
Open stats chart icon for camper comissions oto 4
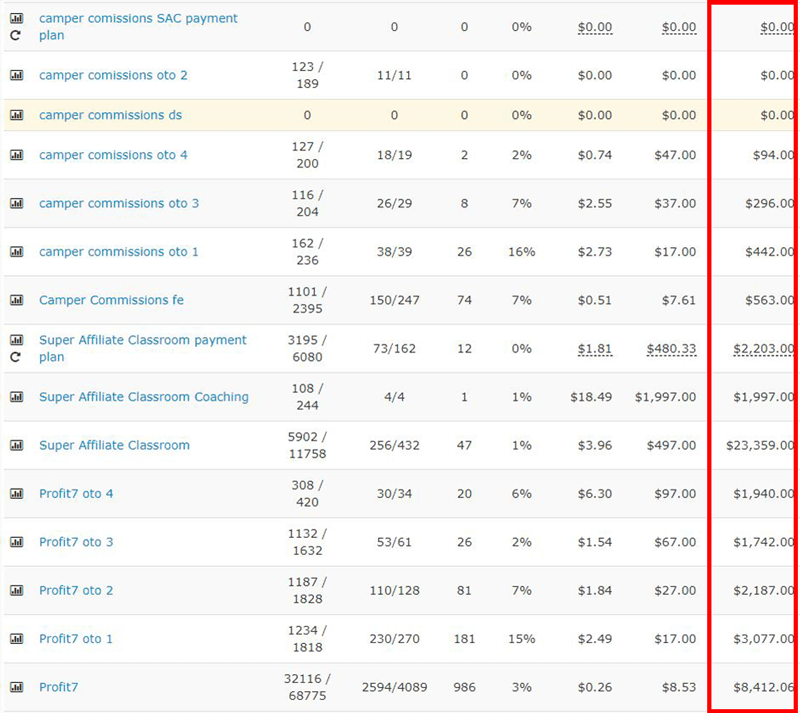(x=16, y=155)
